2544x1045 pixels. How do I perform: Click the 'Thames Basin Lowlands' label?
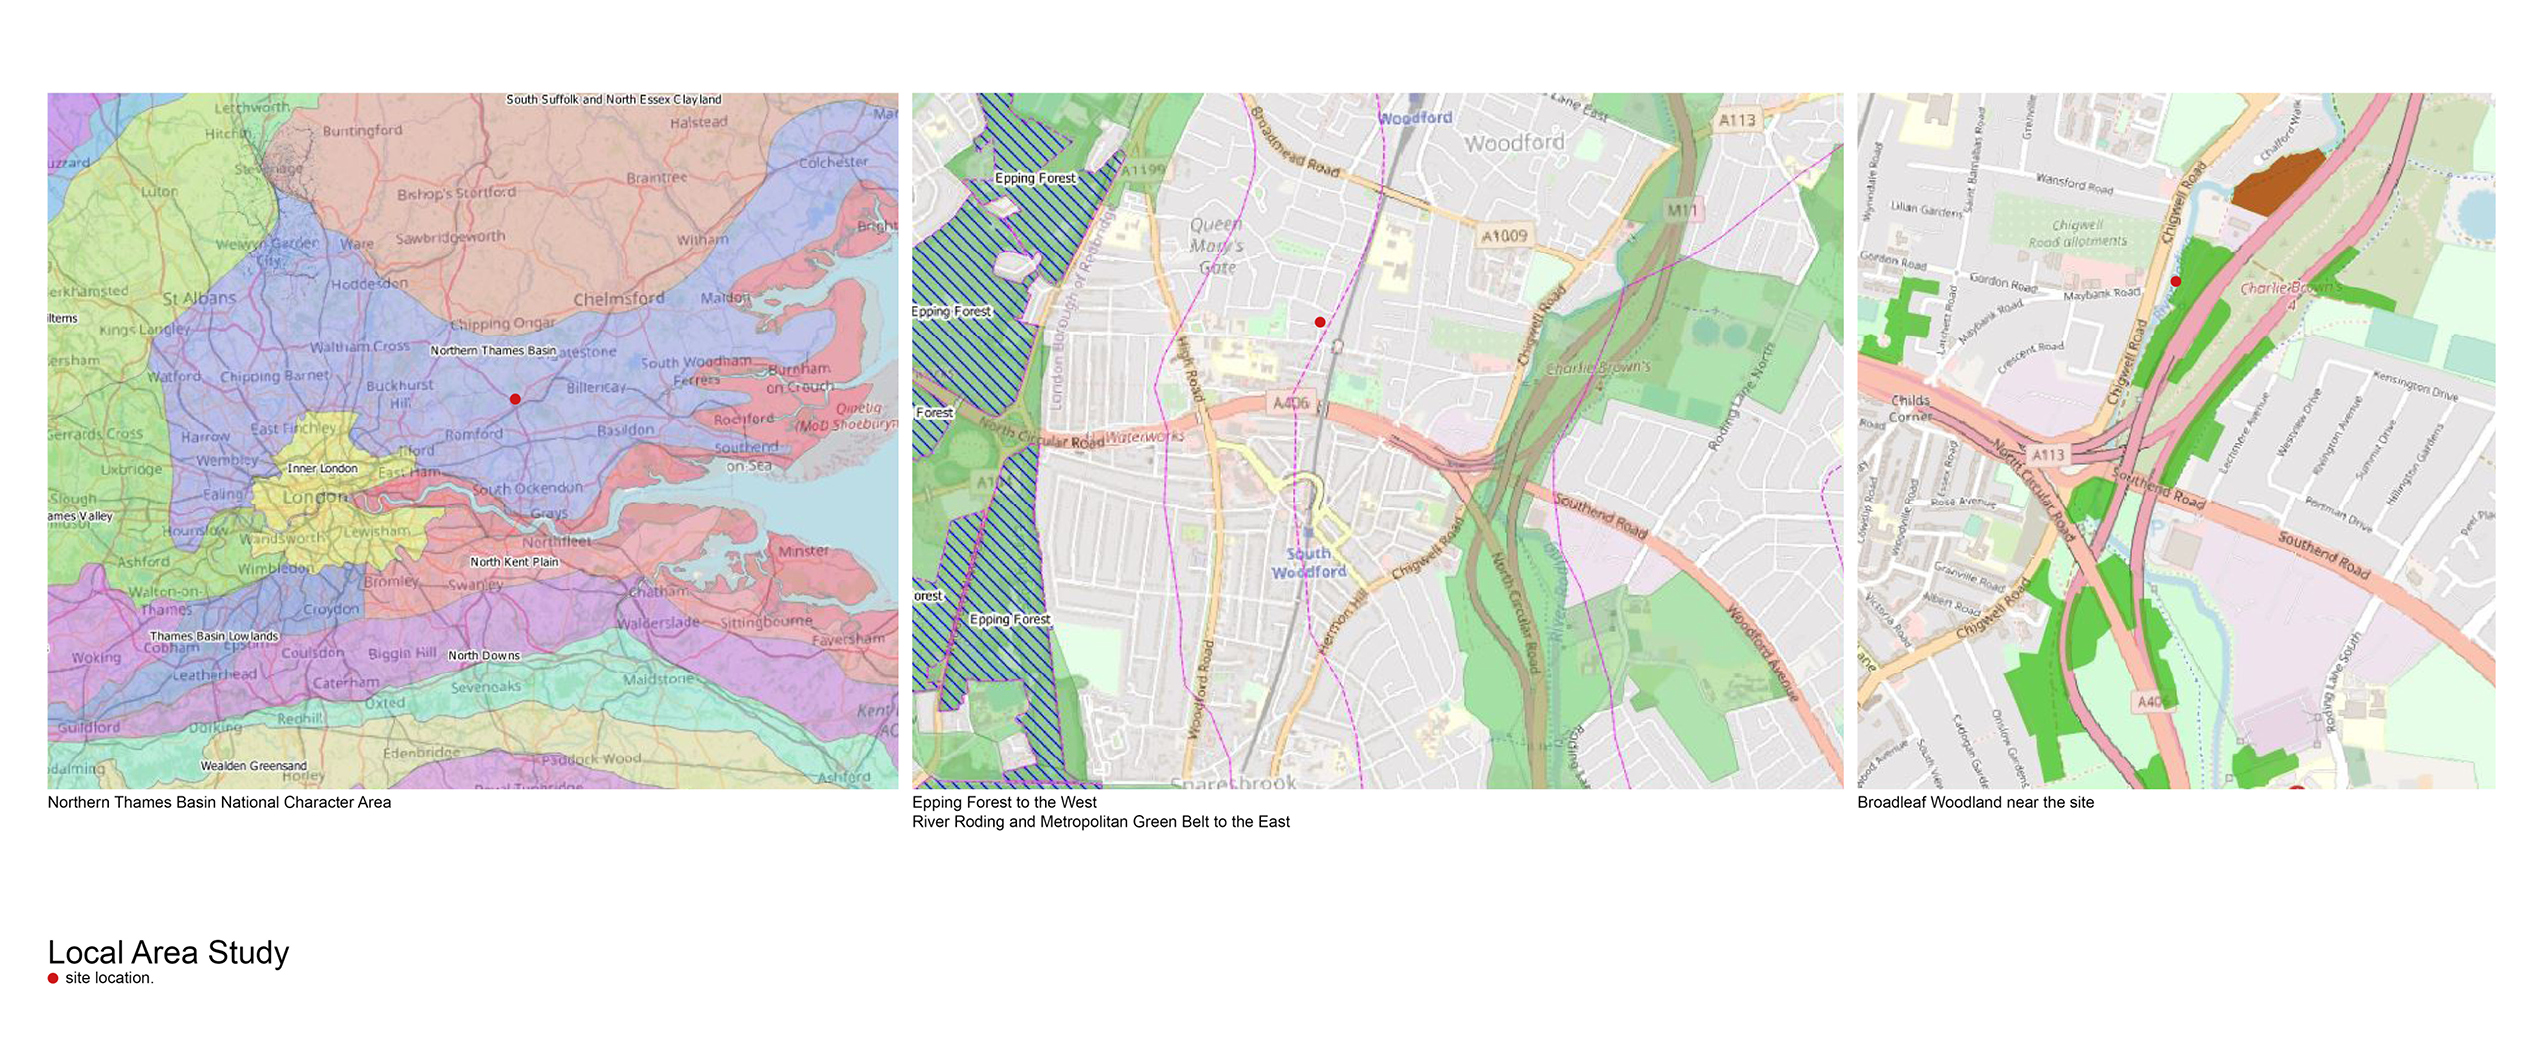[x=214, y=636]
